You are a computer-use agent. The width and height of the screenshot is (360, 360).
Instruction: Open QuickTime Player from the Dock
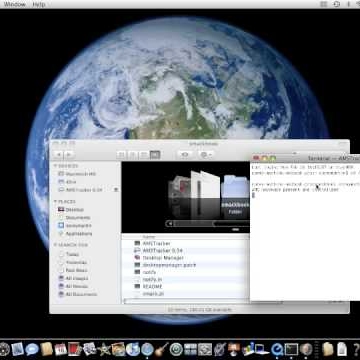coord(277,349)
